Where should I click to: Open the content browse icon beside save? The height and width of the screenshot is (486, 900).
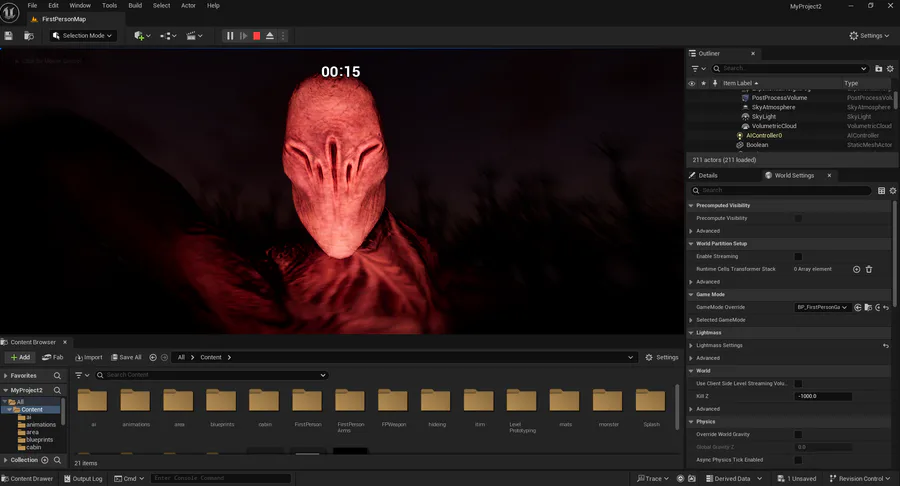coord(29,36)
